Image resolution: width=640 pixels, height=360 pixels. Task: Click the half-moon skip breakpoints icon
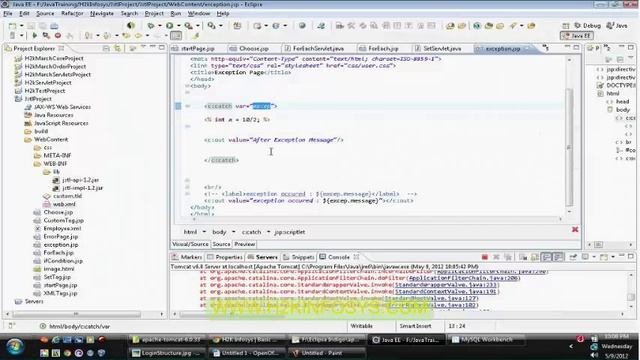pyautogui.click(x=131, y=26)
